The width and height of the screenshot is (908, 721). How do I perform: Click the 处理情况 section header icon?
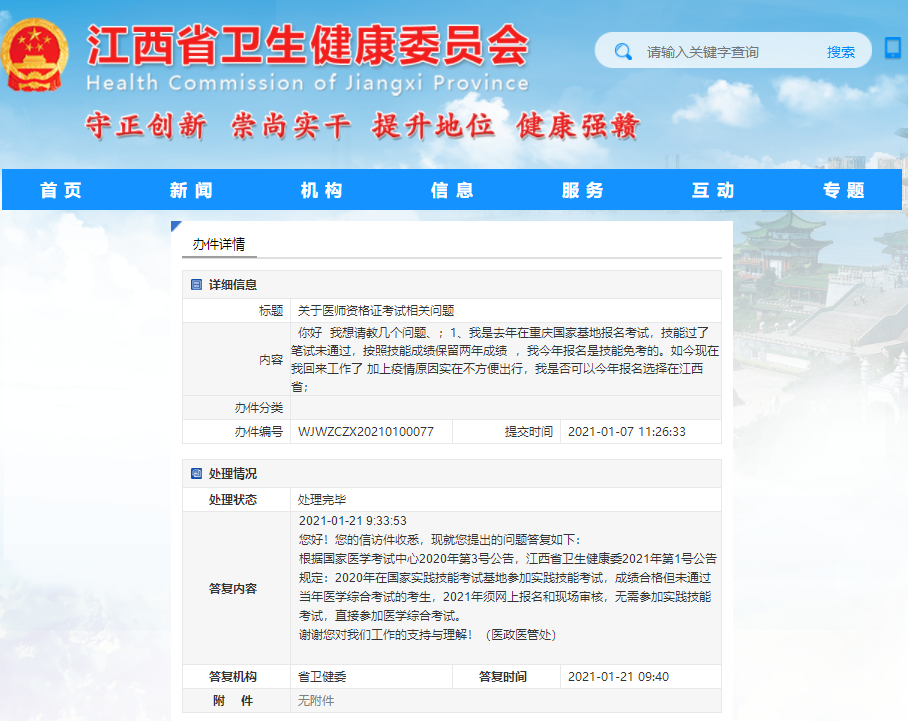click(196, 474)
